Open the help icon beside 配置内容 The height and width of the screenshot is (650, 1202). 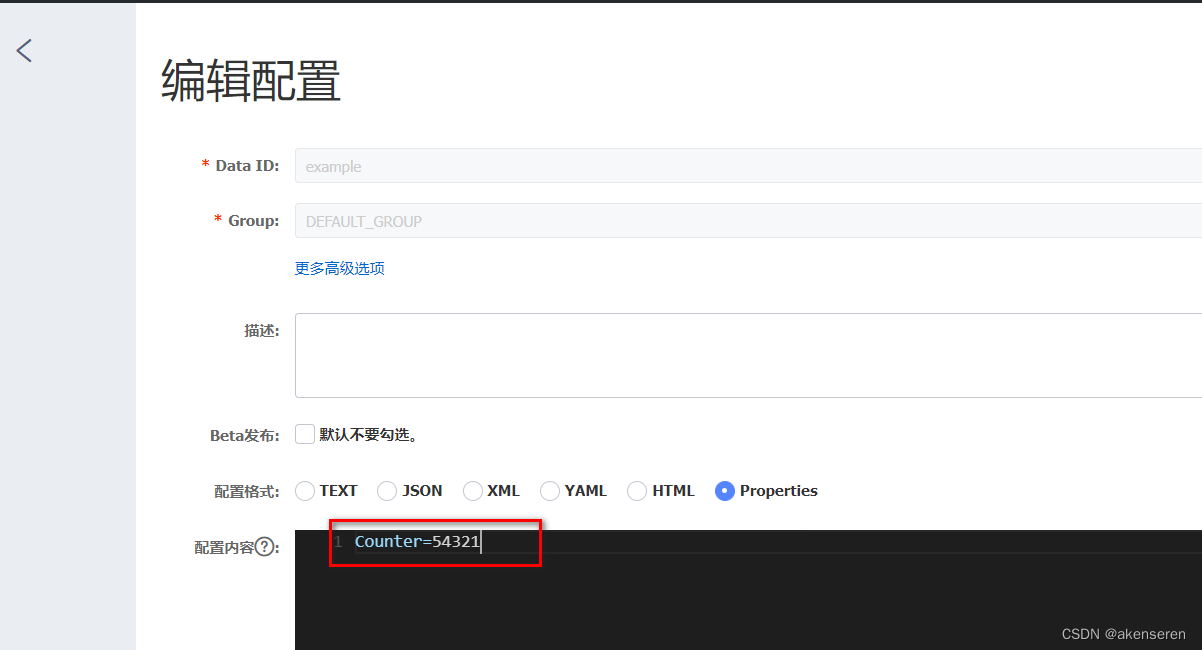265,547
